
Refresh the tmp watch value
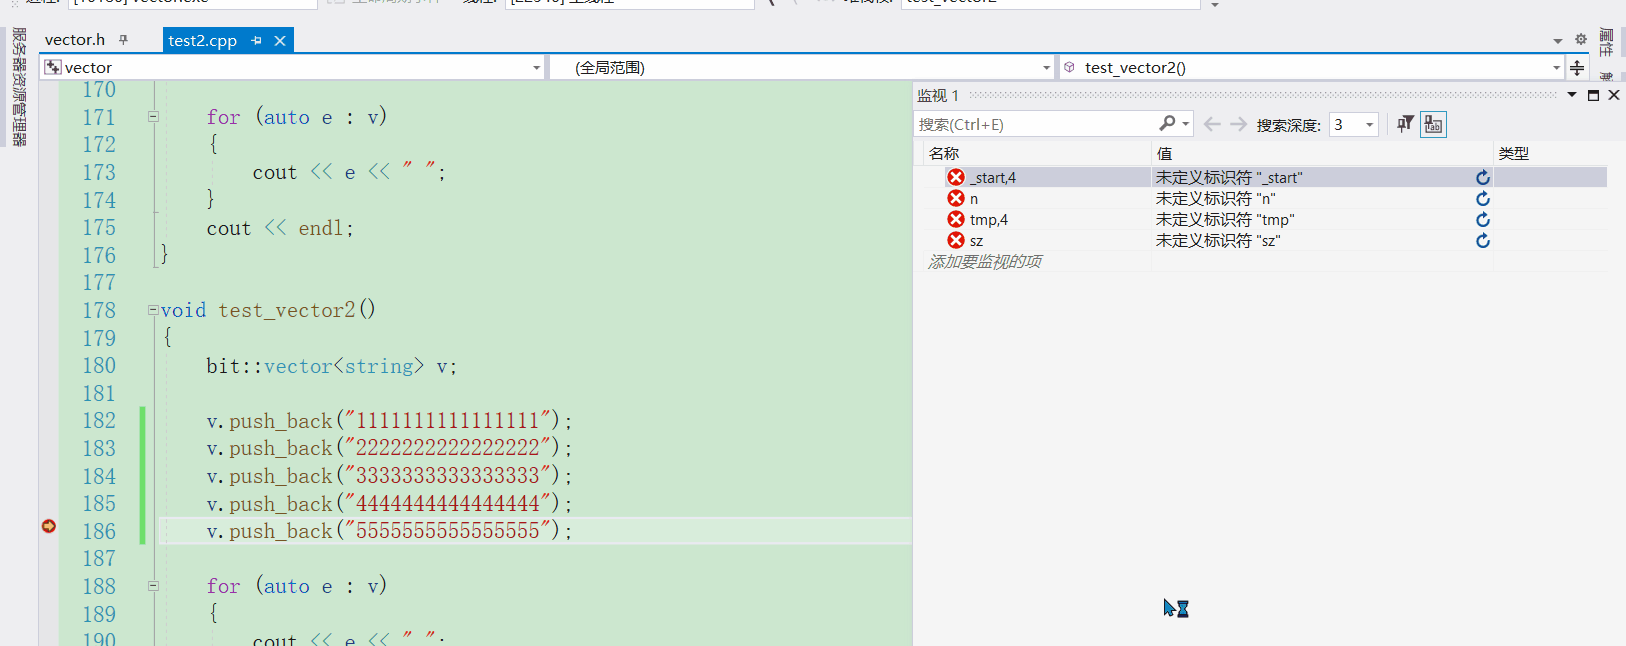(x=1483, y=219)
